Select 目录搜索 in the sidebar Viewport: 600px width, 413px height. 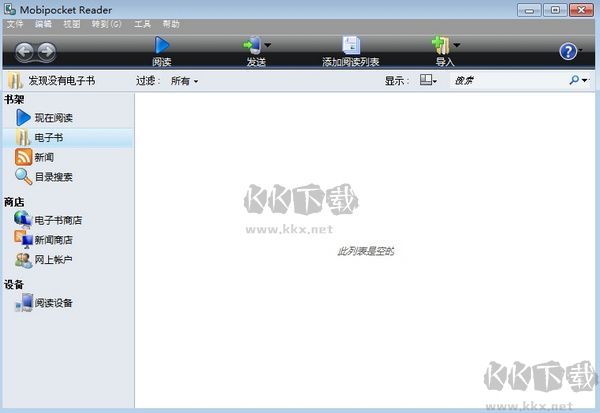tap(44, 177)
